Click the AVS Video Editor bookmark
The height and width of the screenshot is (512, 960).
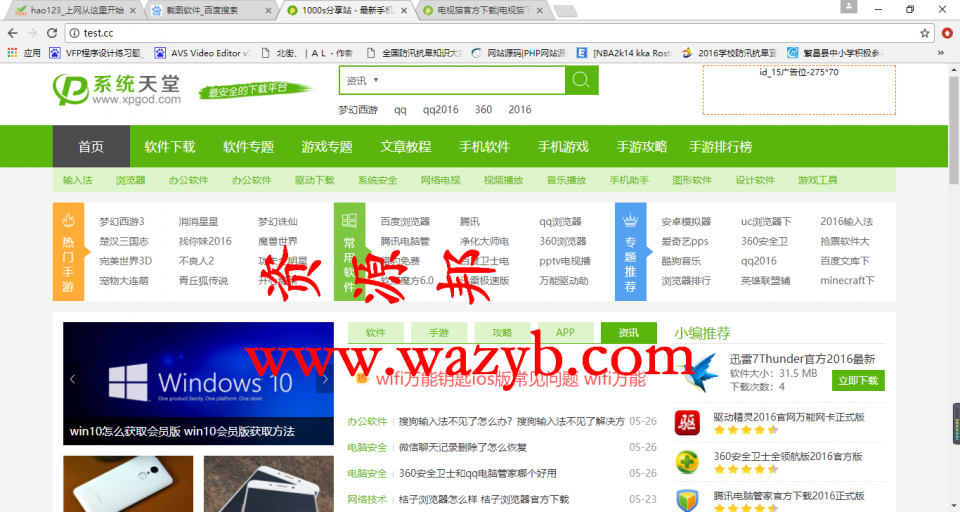pos(204,53)
